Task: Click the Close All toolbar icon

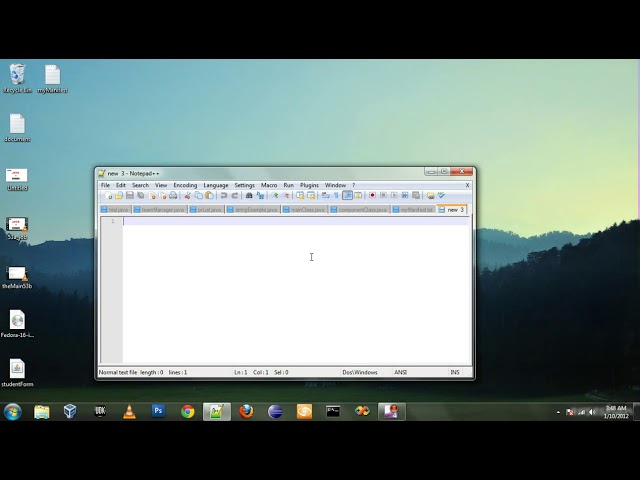Action: click(162, 196)
